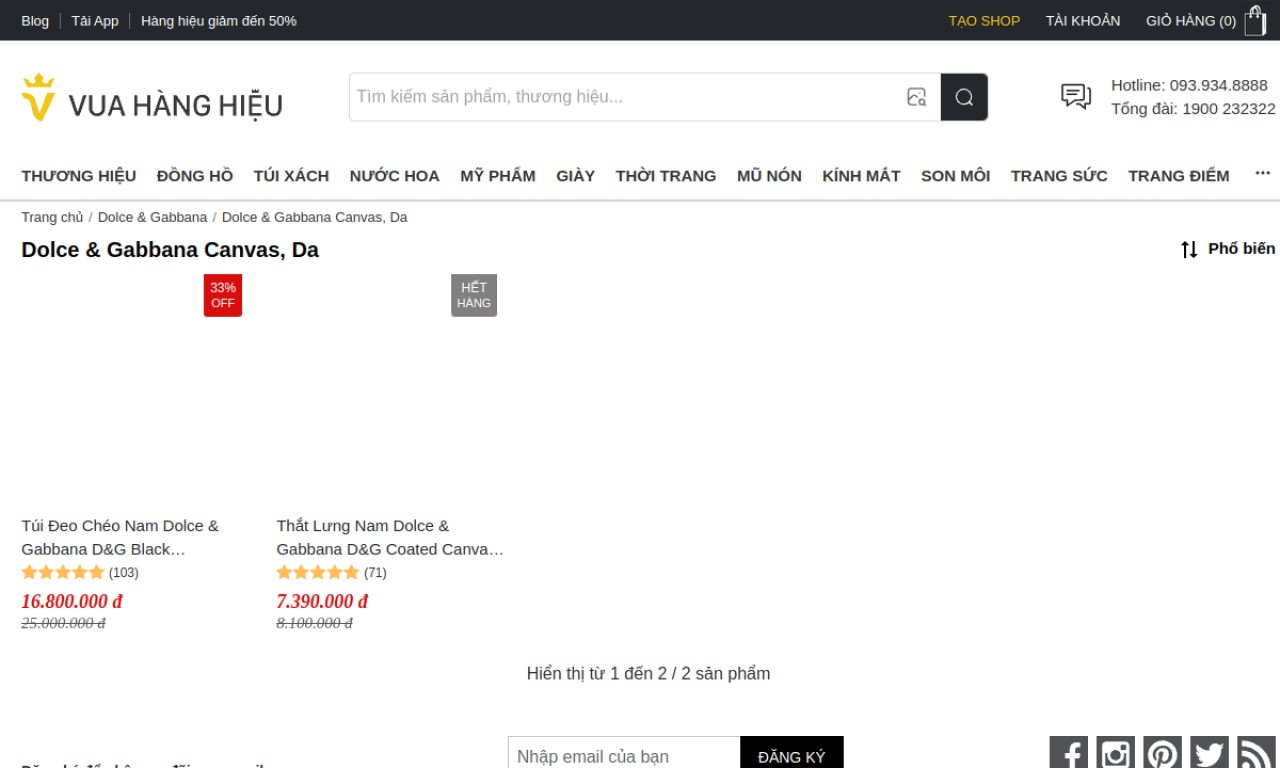The width and height of the screenshot is (1280, 768).
Task: Open the Twitter social icon
Action: click(1210, 754)
